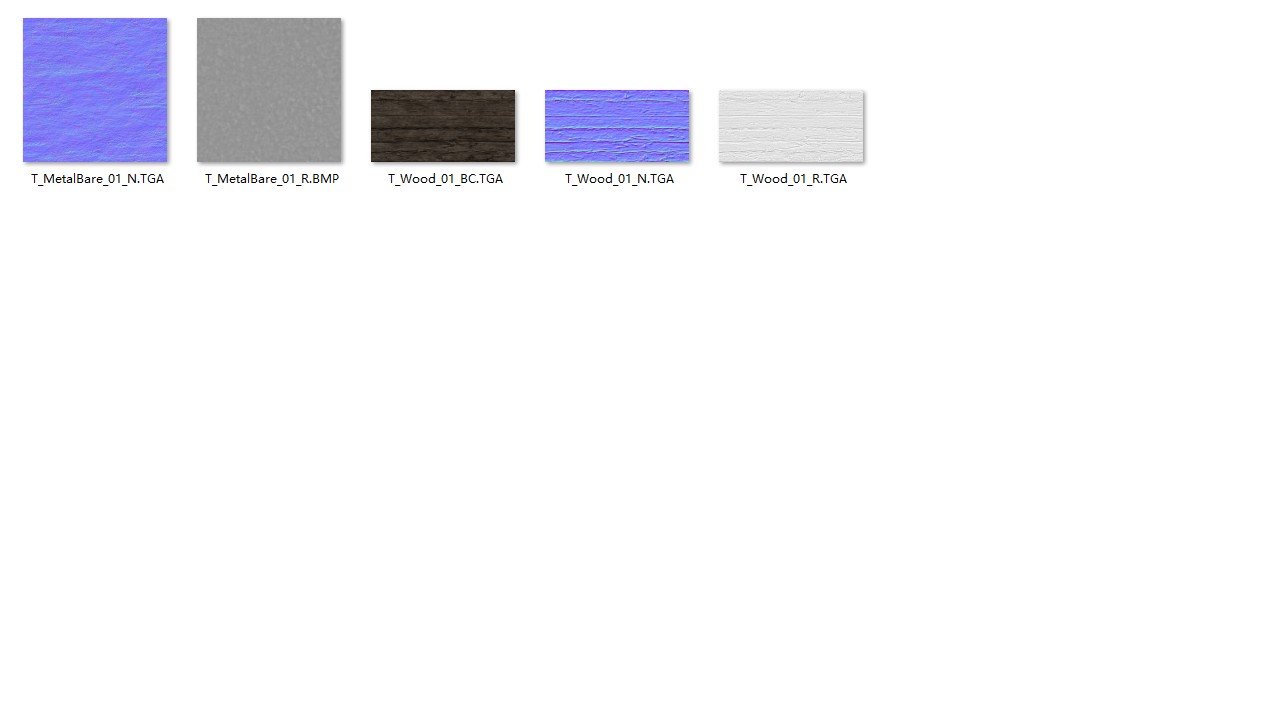Screen dimensions: 1280x720
Task: Highlight the last file in the row
Action: (x=791, y=126)
